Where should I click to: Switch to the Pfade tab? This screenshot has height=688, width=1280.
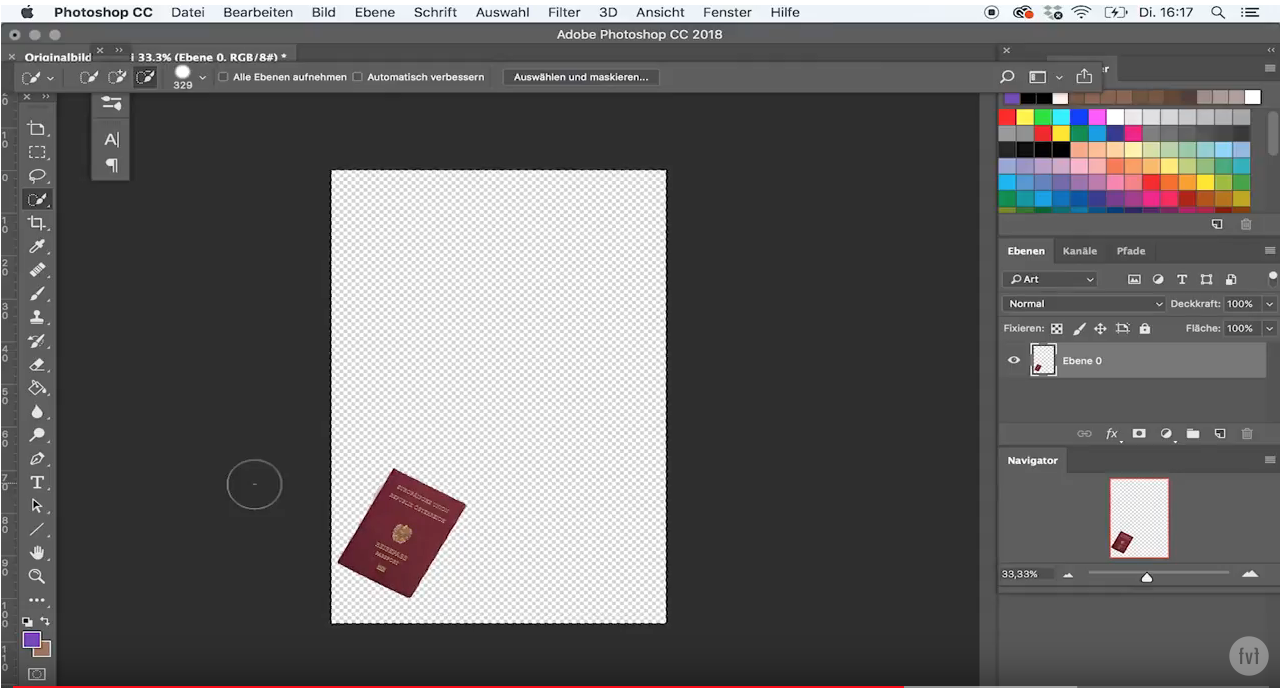point(1131,251)
